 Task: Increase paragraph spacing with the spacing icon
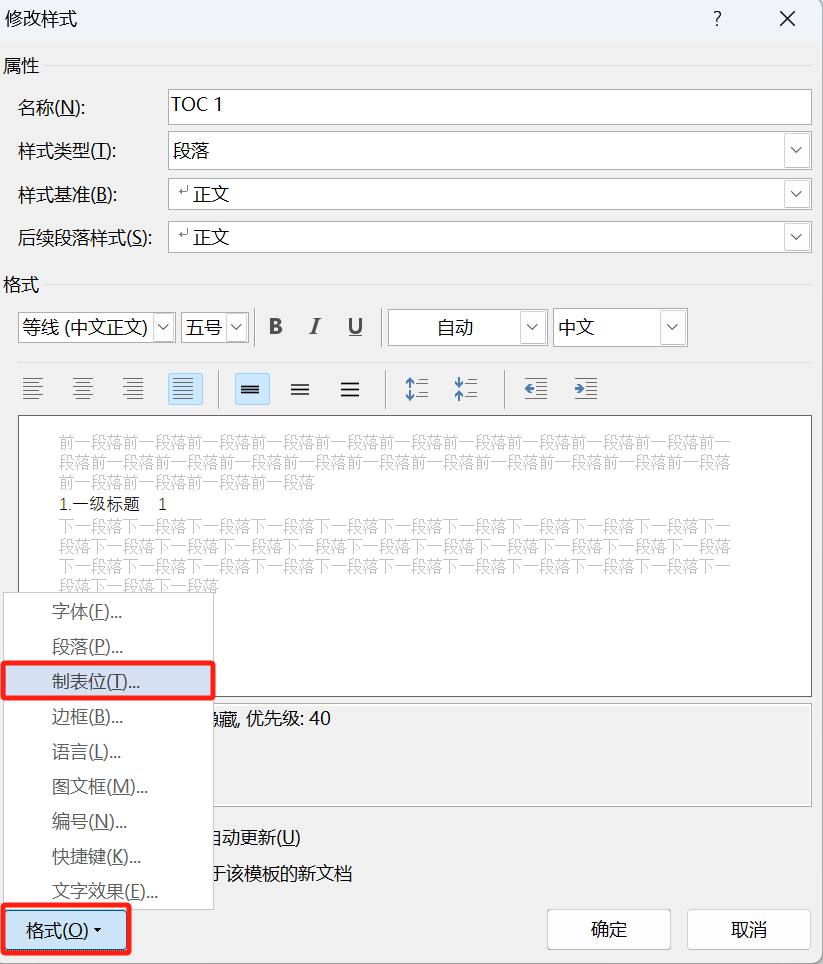(x=417, y=389)
